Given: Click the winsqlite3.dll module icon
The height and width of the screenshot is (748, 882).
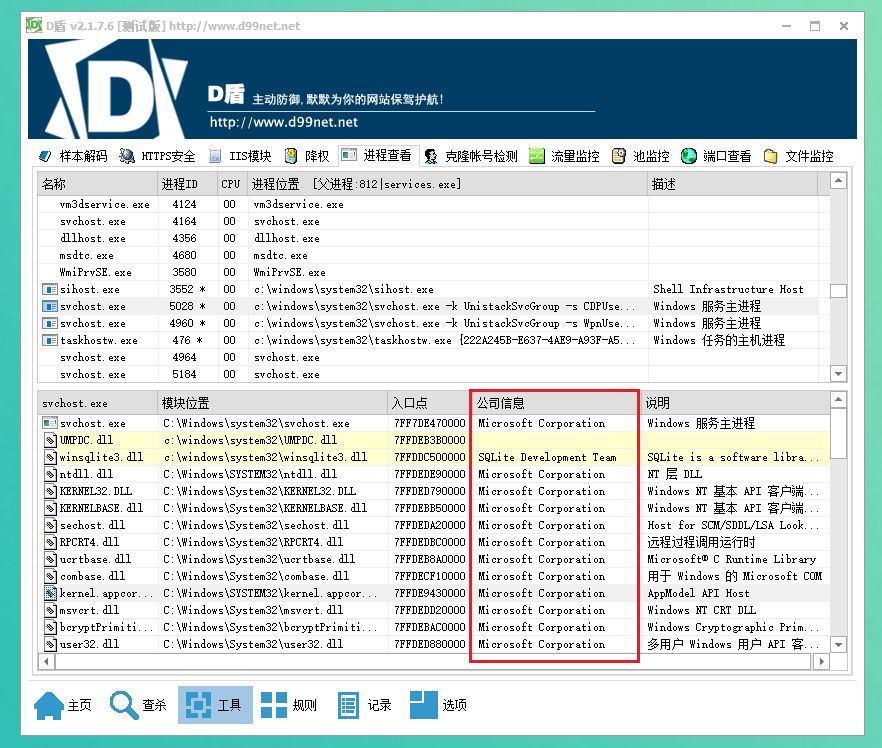Looking at the screenshot, I should pyautogui.click(x=51, y=457).
